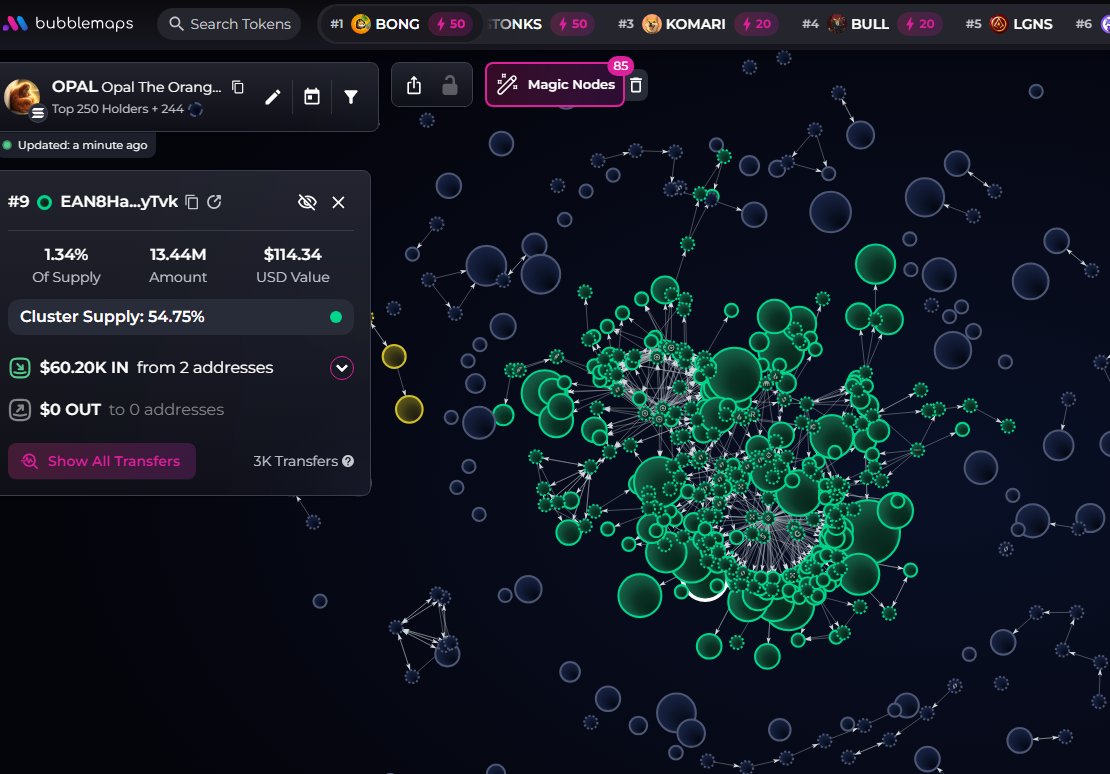Image resolution: width=1110 pixels, height=774 pixels.
Task: Go to the bubblemaps home logo
Action: pyautogui.click(x=67, y=24)
